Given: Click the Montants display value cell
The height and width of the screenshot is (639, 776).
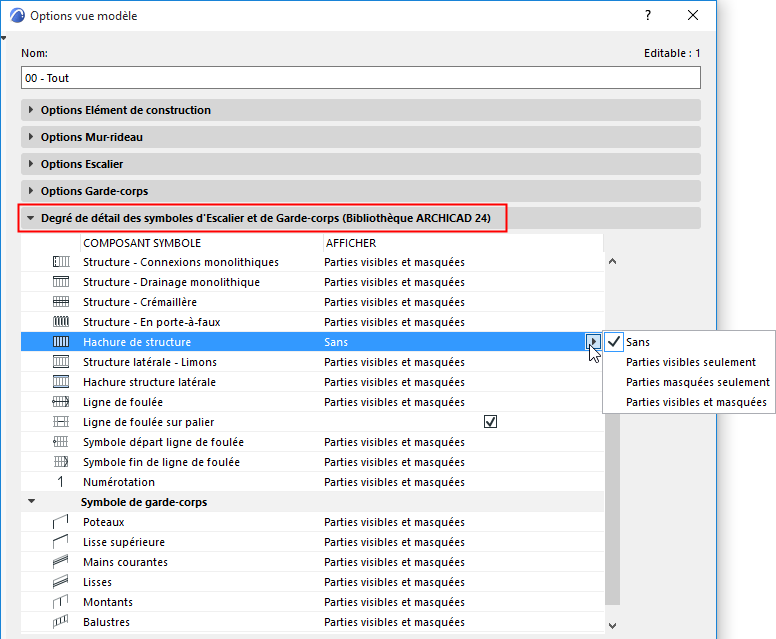Looking at the screenshot, I should tap(394, 602).
